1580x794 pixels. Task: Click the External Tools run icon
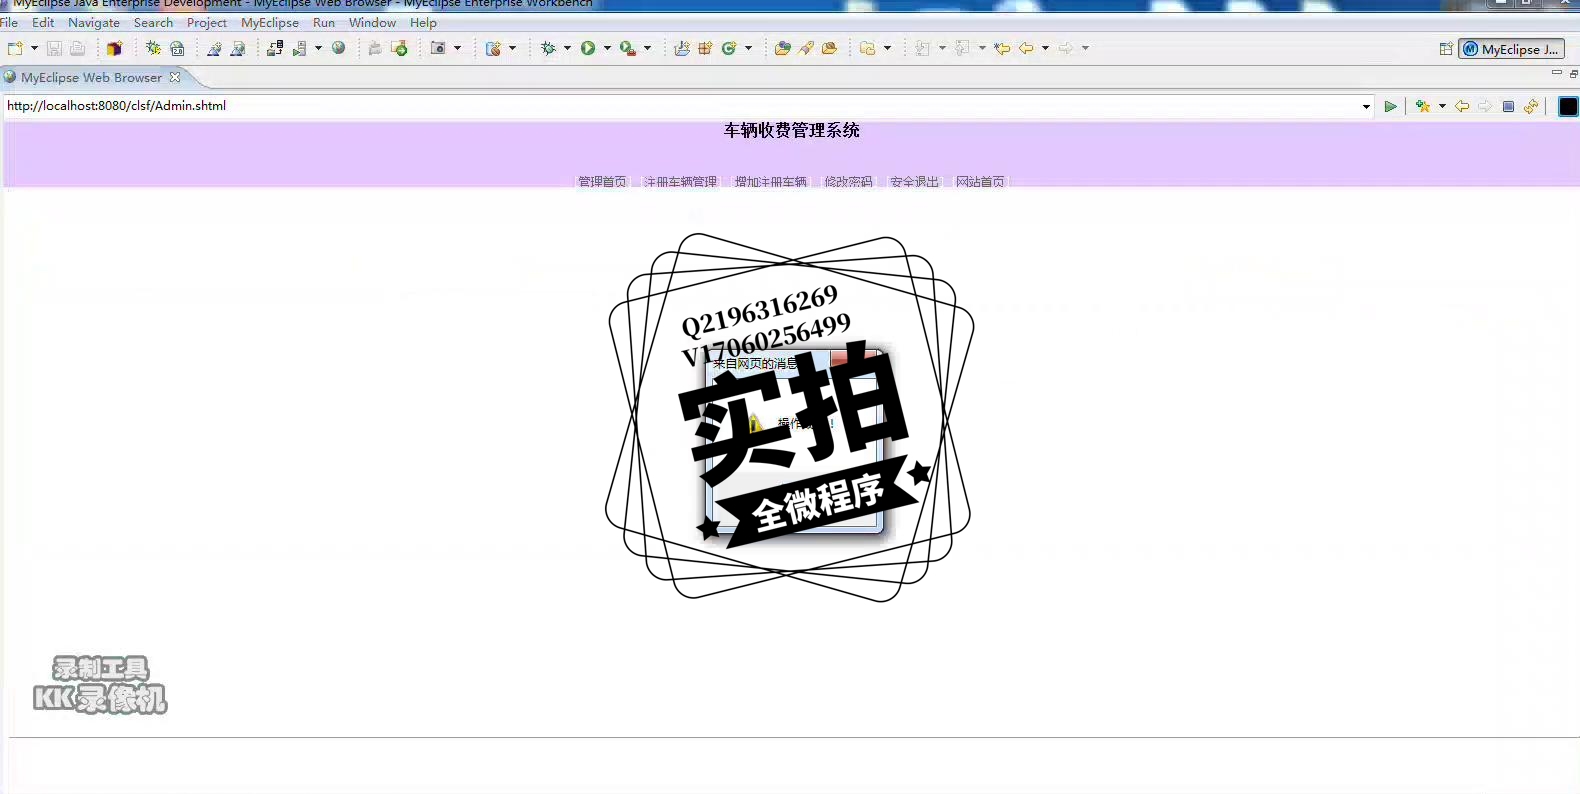[x=628, y=48]
